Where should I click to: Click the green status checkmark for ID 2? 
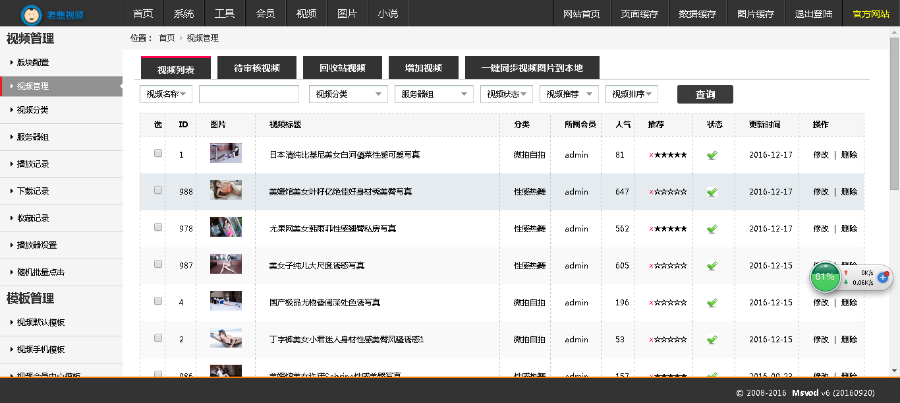(x=712, y=340)
